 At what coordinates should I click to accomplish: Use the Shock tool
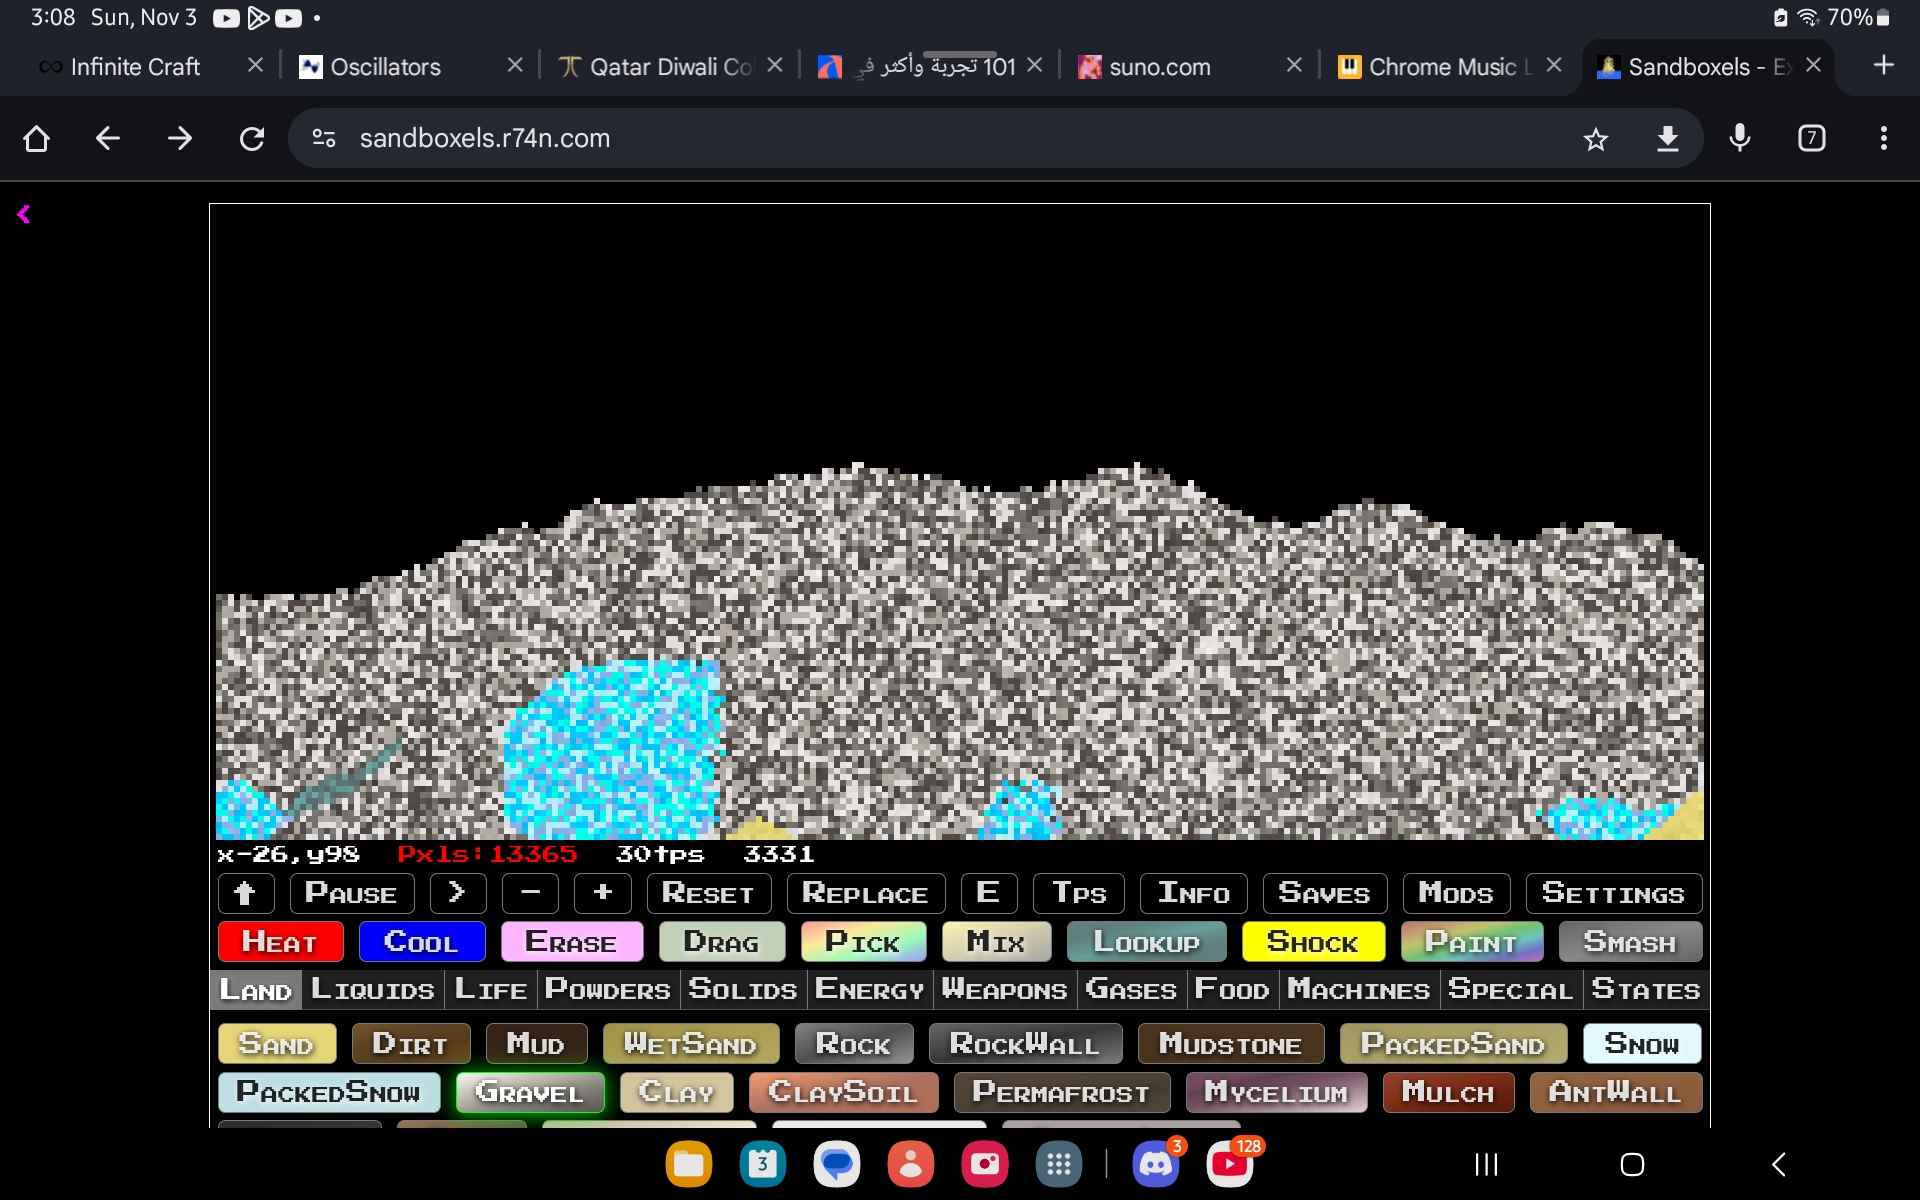pyautogui.click(x=1313, y=941)
